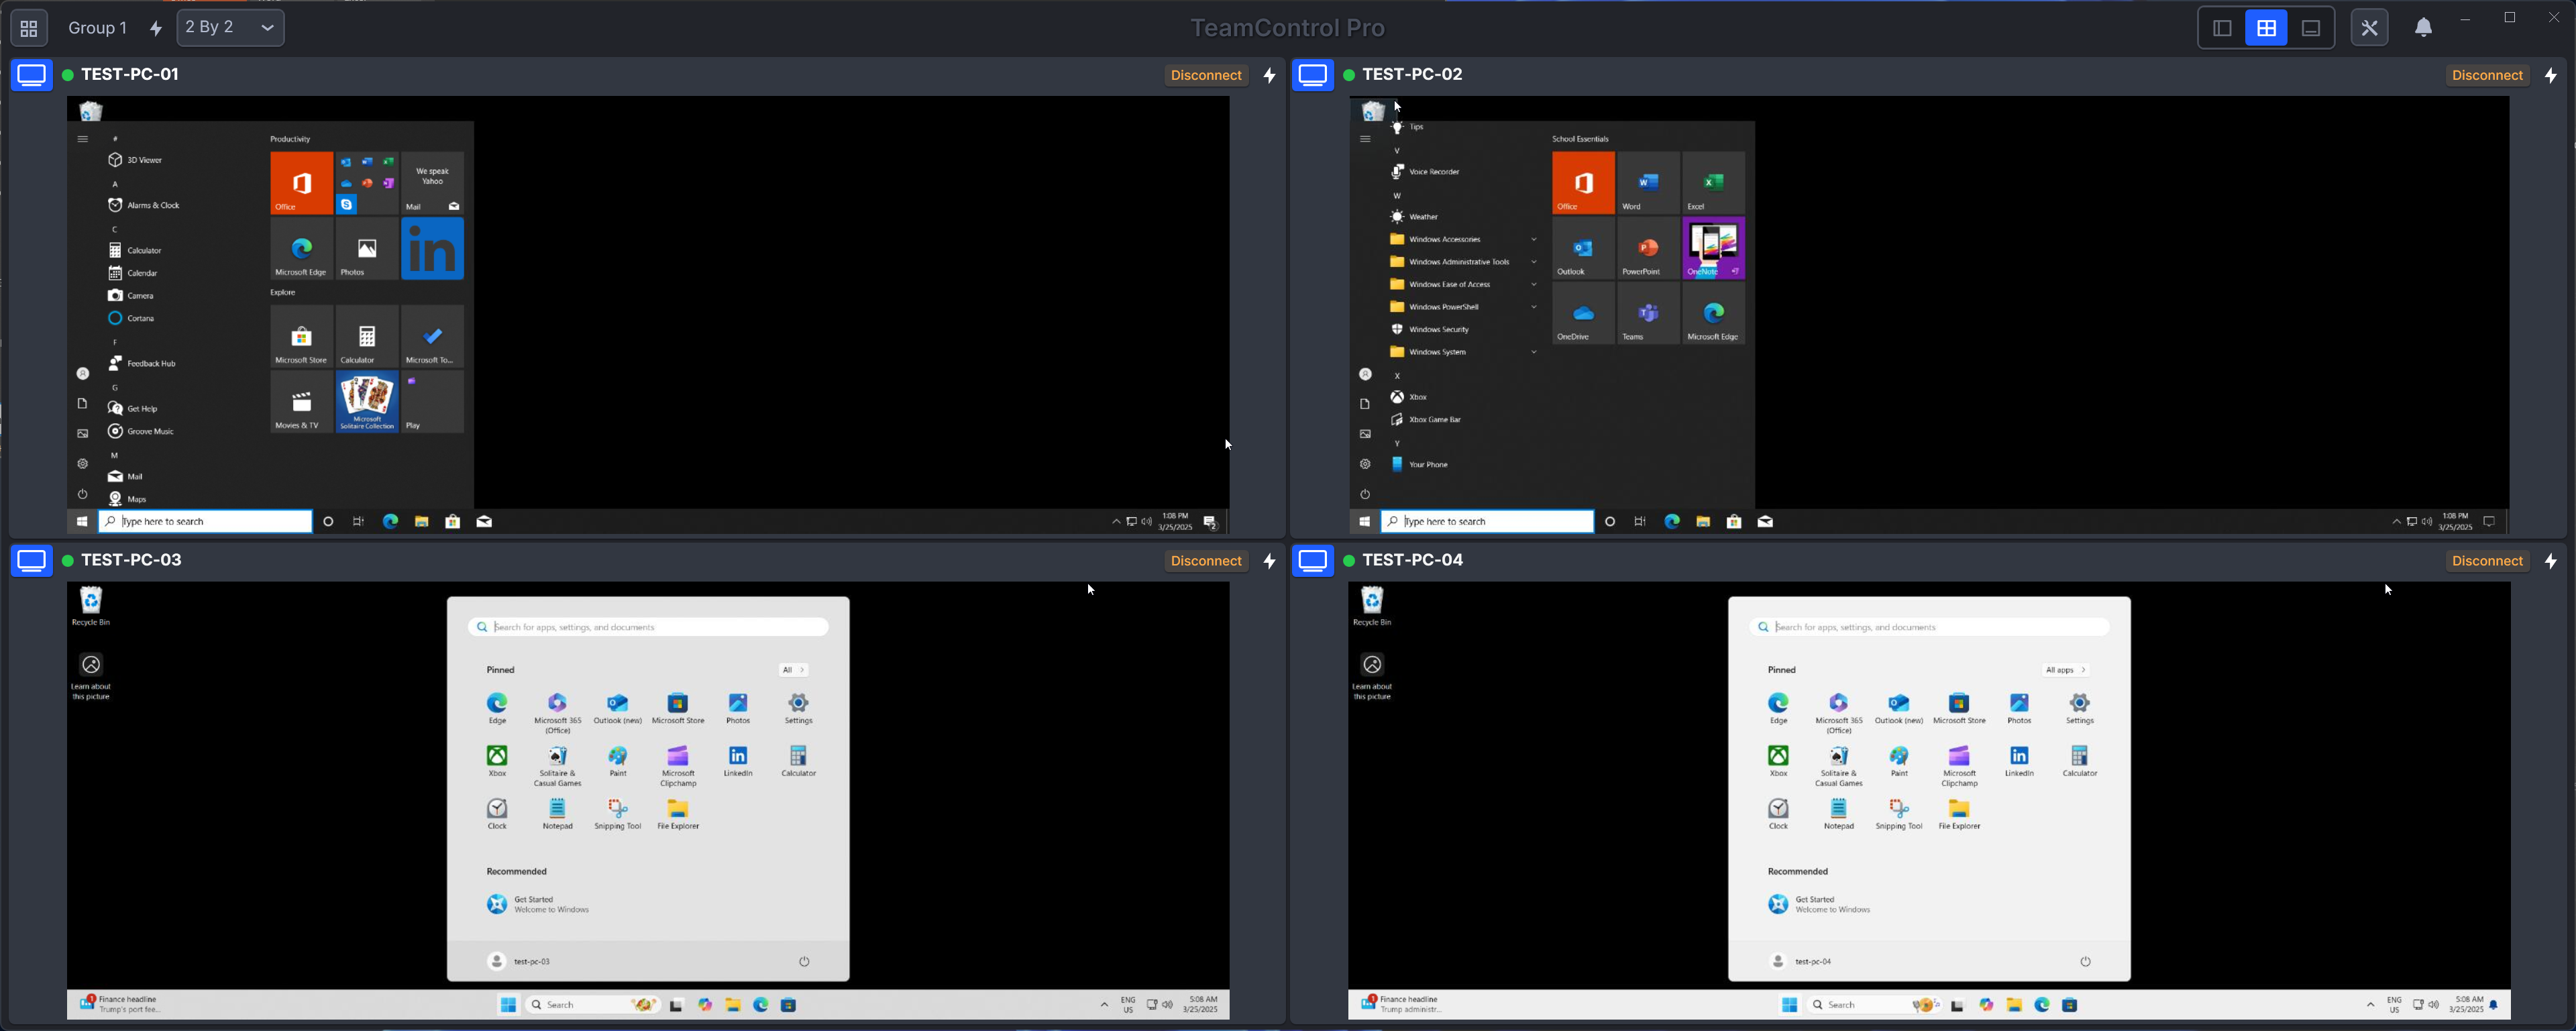Click the monitor icon of TEST-PC-03

coord(32,561)
